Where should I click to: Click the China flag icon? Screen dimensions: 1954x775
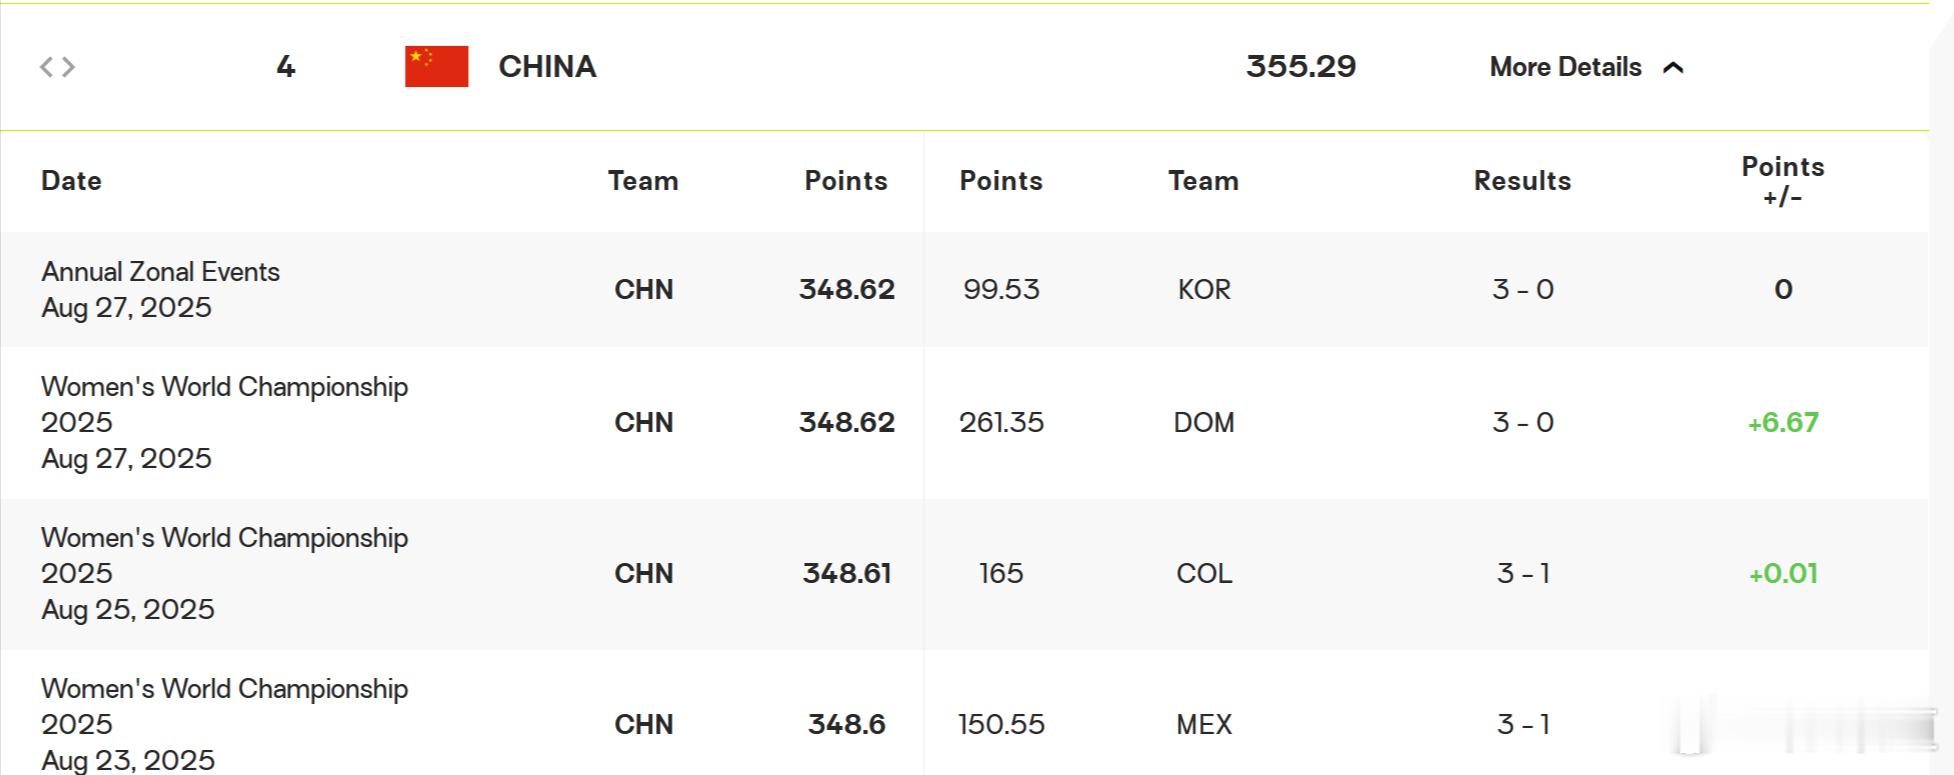point(436,67)
